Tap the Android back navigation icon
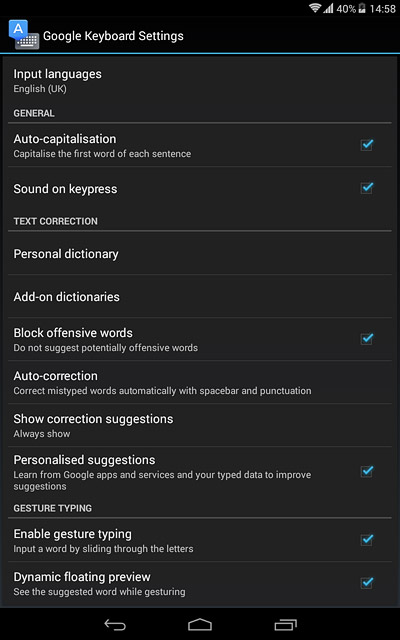 (115, 624)
